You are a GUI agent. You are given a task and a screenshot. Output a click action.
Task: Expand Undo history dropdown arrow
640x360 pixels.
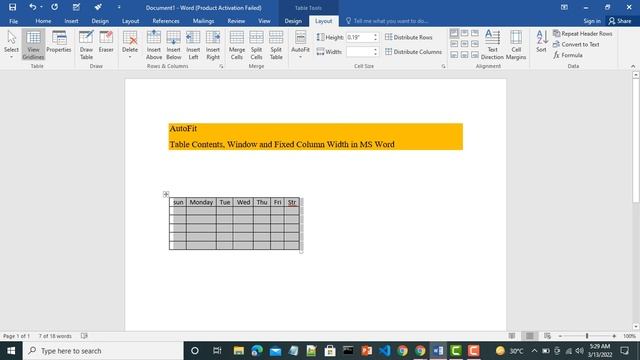[41, 7]
